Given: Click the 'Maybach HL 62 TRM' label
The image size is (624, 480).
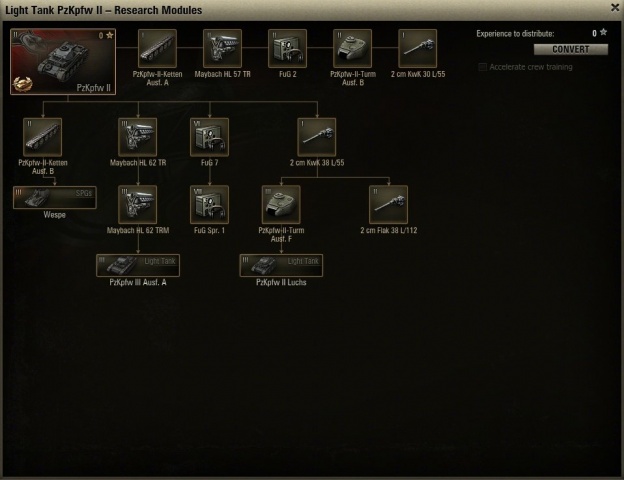Looking at the screenshot, I should pyautogui.click(x=138, y=230).
